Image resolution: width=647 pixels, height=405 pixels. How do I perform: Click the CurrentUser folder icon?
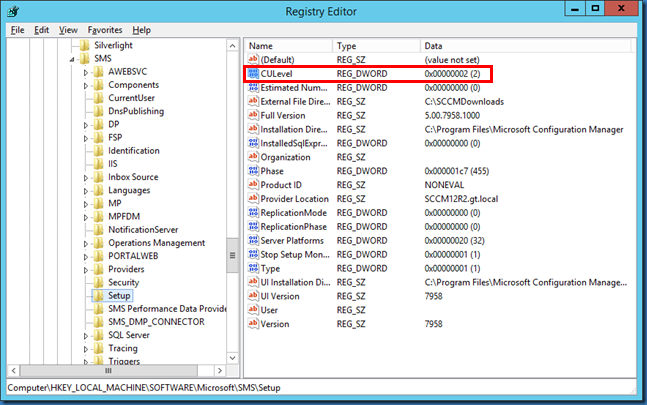coord(98,98)
